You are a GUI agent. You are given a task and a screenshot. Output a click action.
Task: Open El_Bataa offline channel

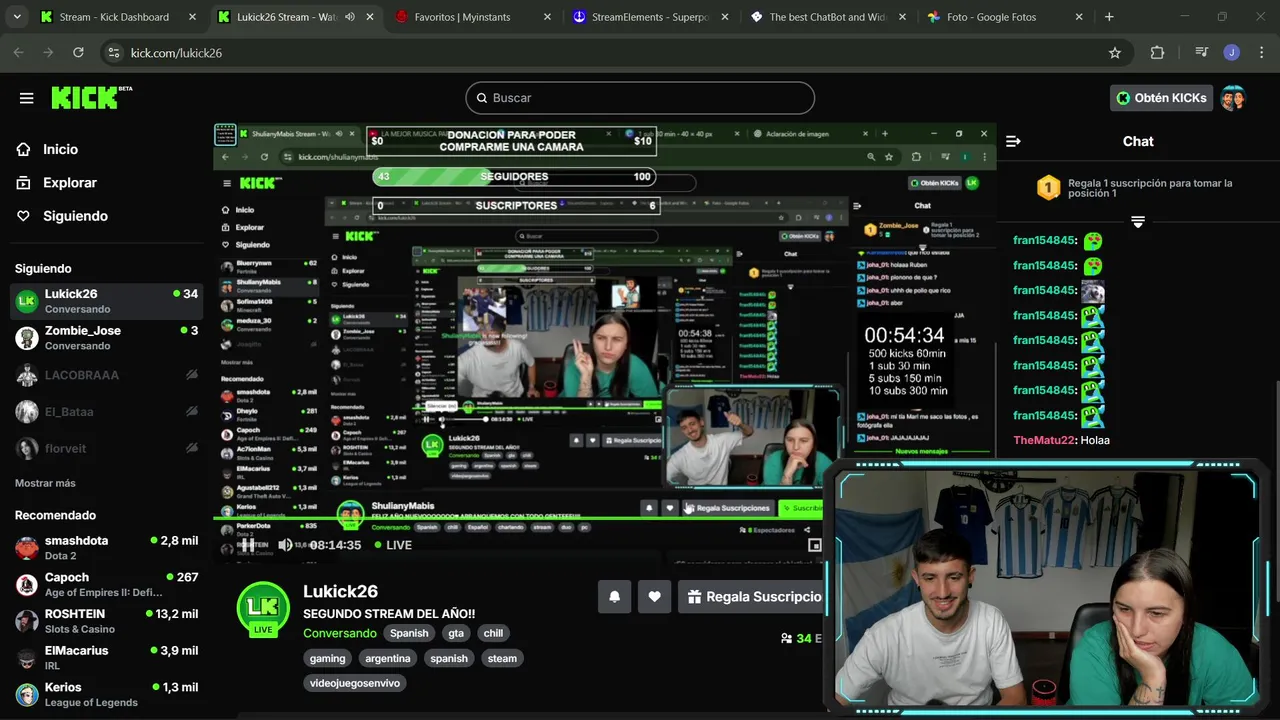click(106, 412)
